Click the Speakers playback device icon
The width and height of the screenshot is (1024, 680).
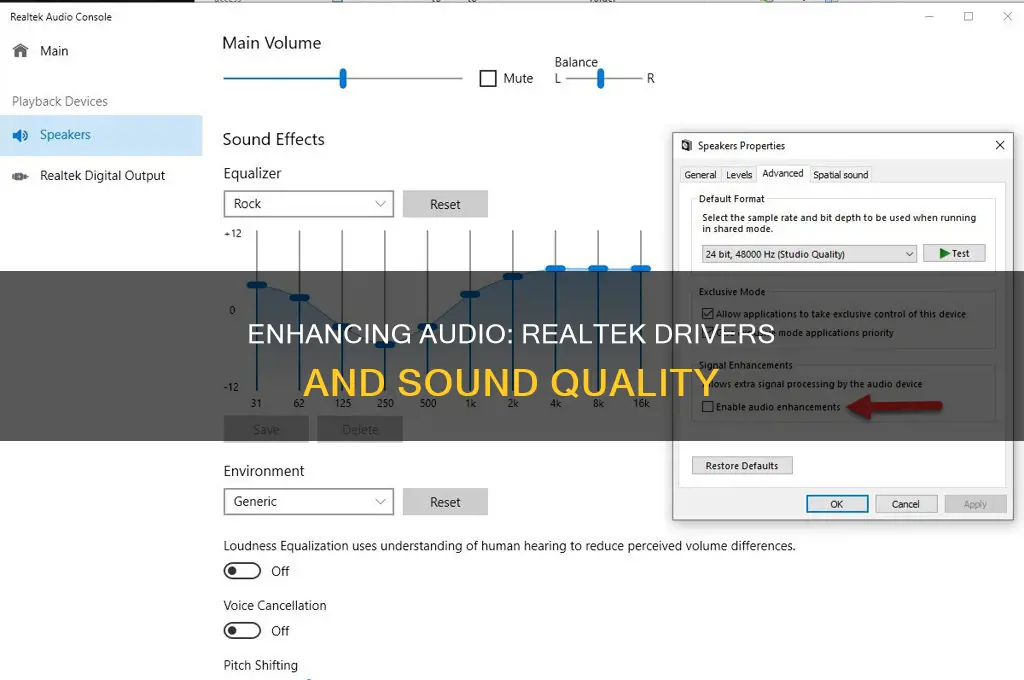20,135
